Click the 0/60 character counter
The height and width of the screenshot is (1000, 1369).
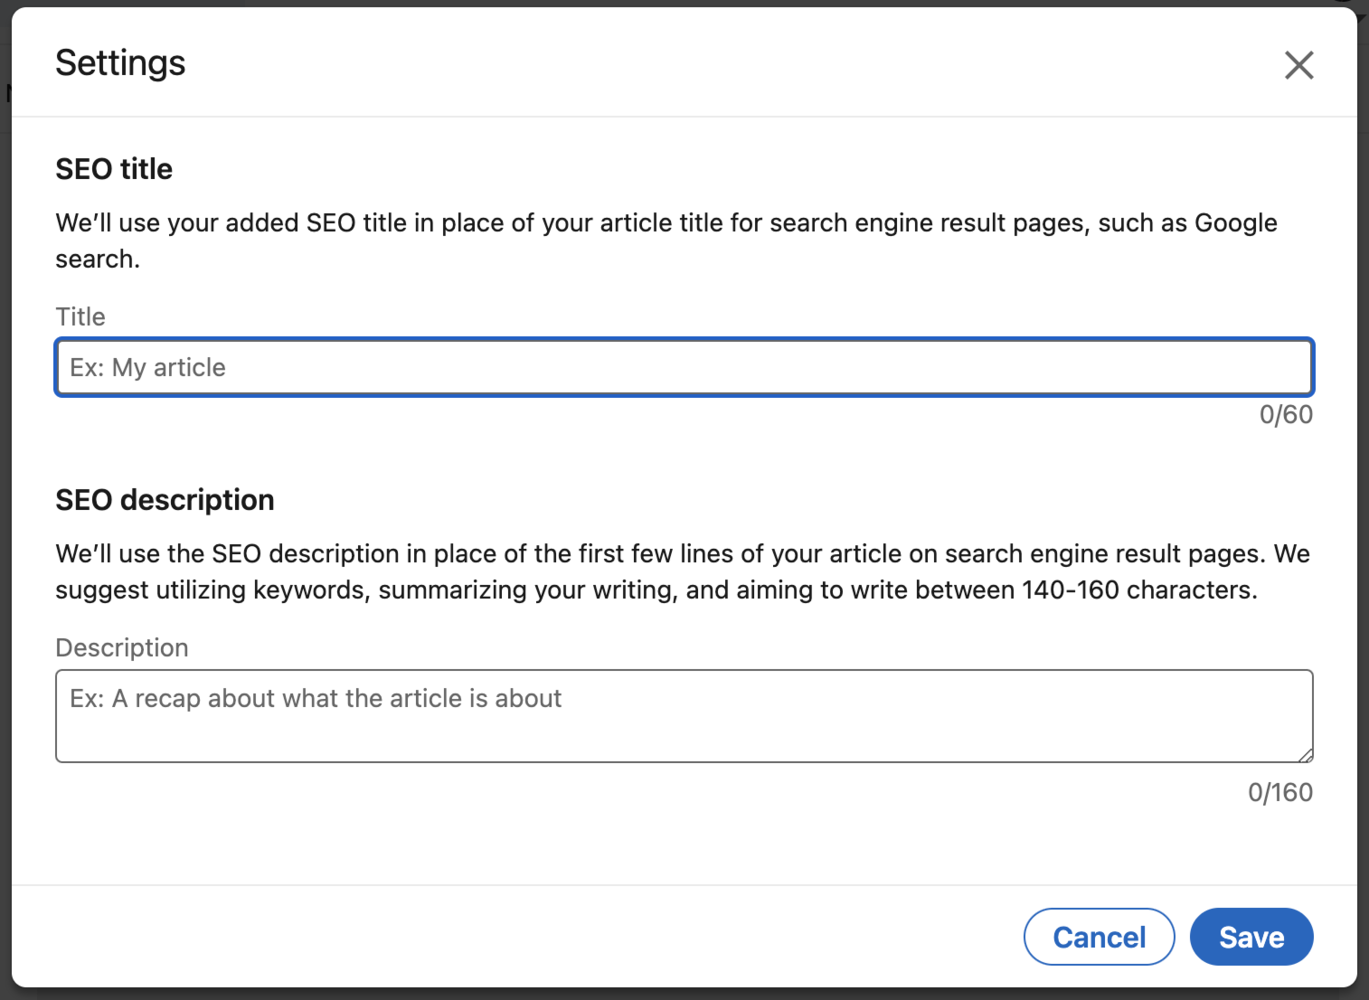[x=1285, y=415]
